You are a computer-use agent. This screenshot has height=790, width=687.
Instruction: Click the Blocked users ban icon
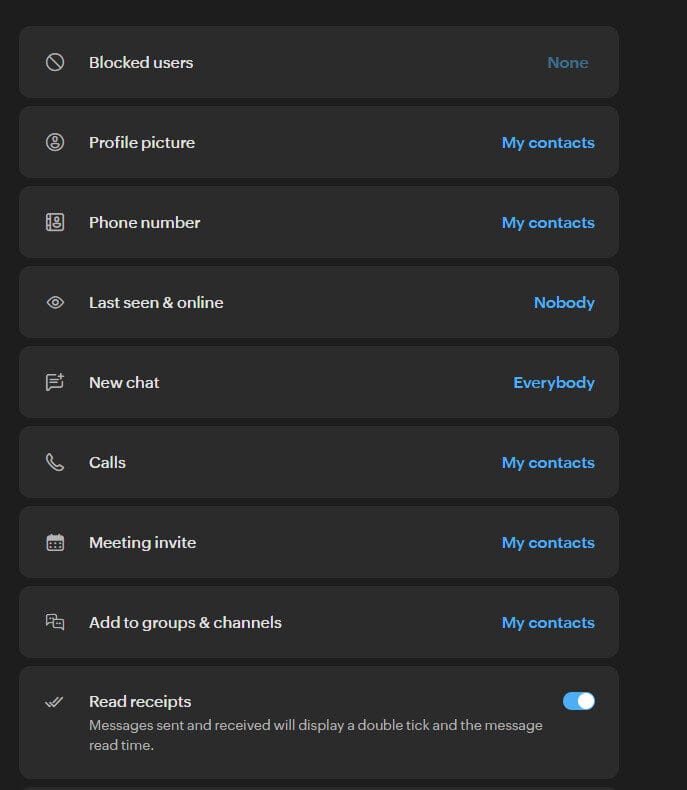click(x=55, y=62)
